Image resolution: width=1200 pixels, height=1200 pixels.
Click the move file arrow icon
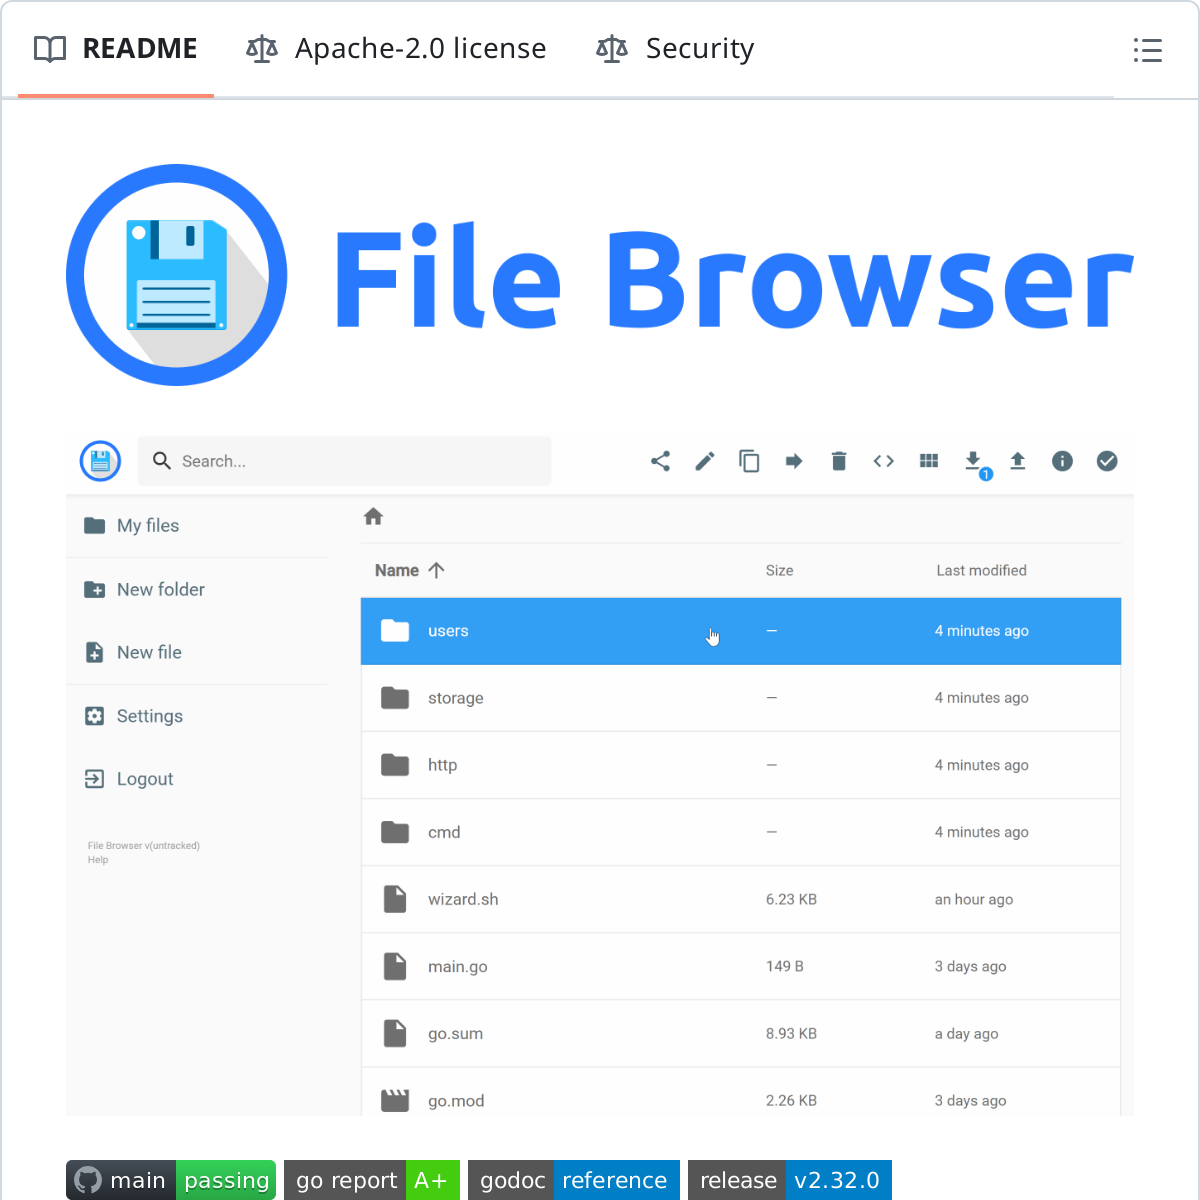click(794, 461)
